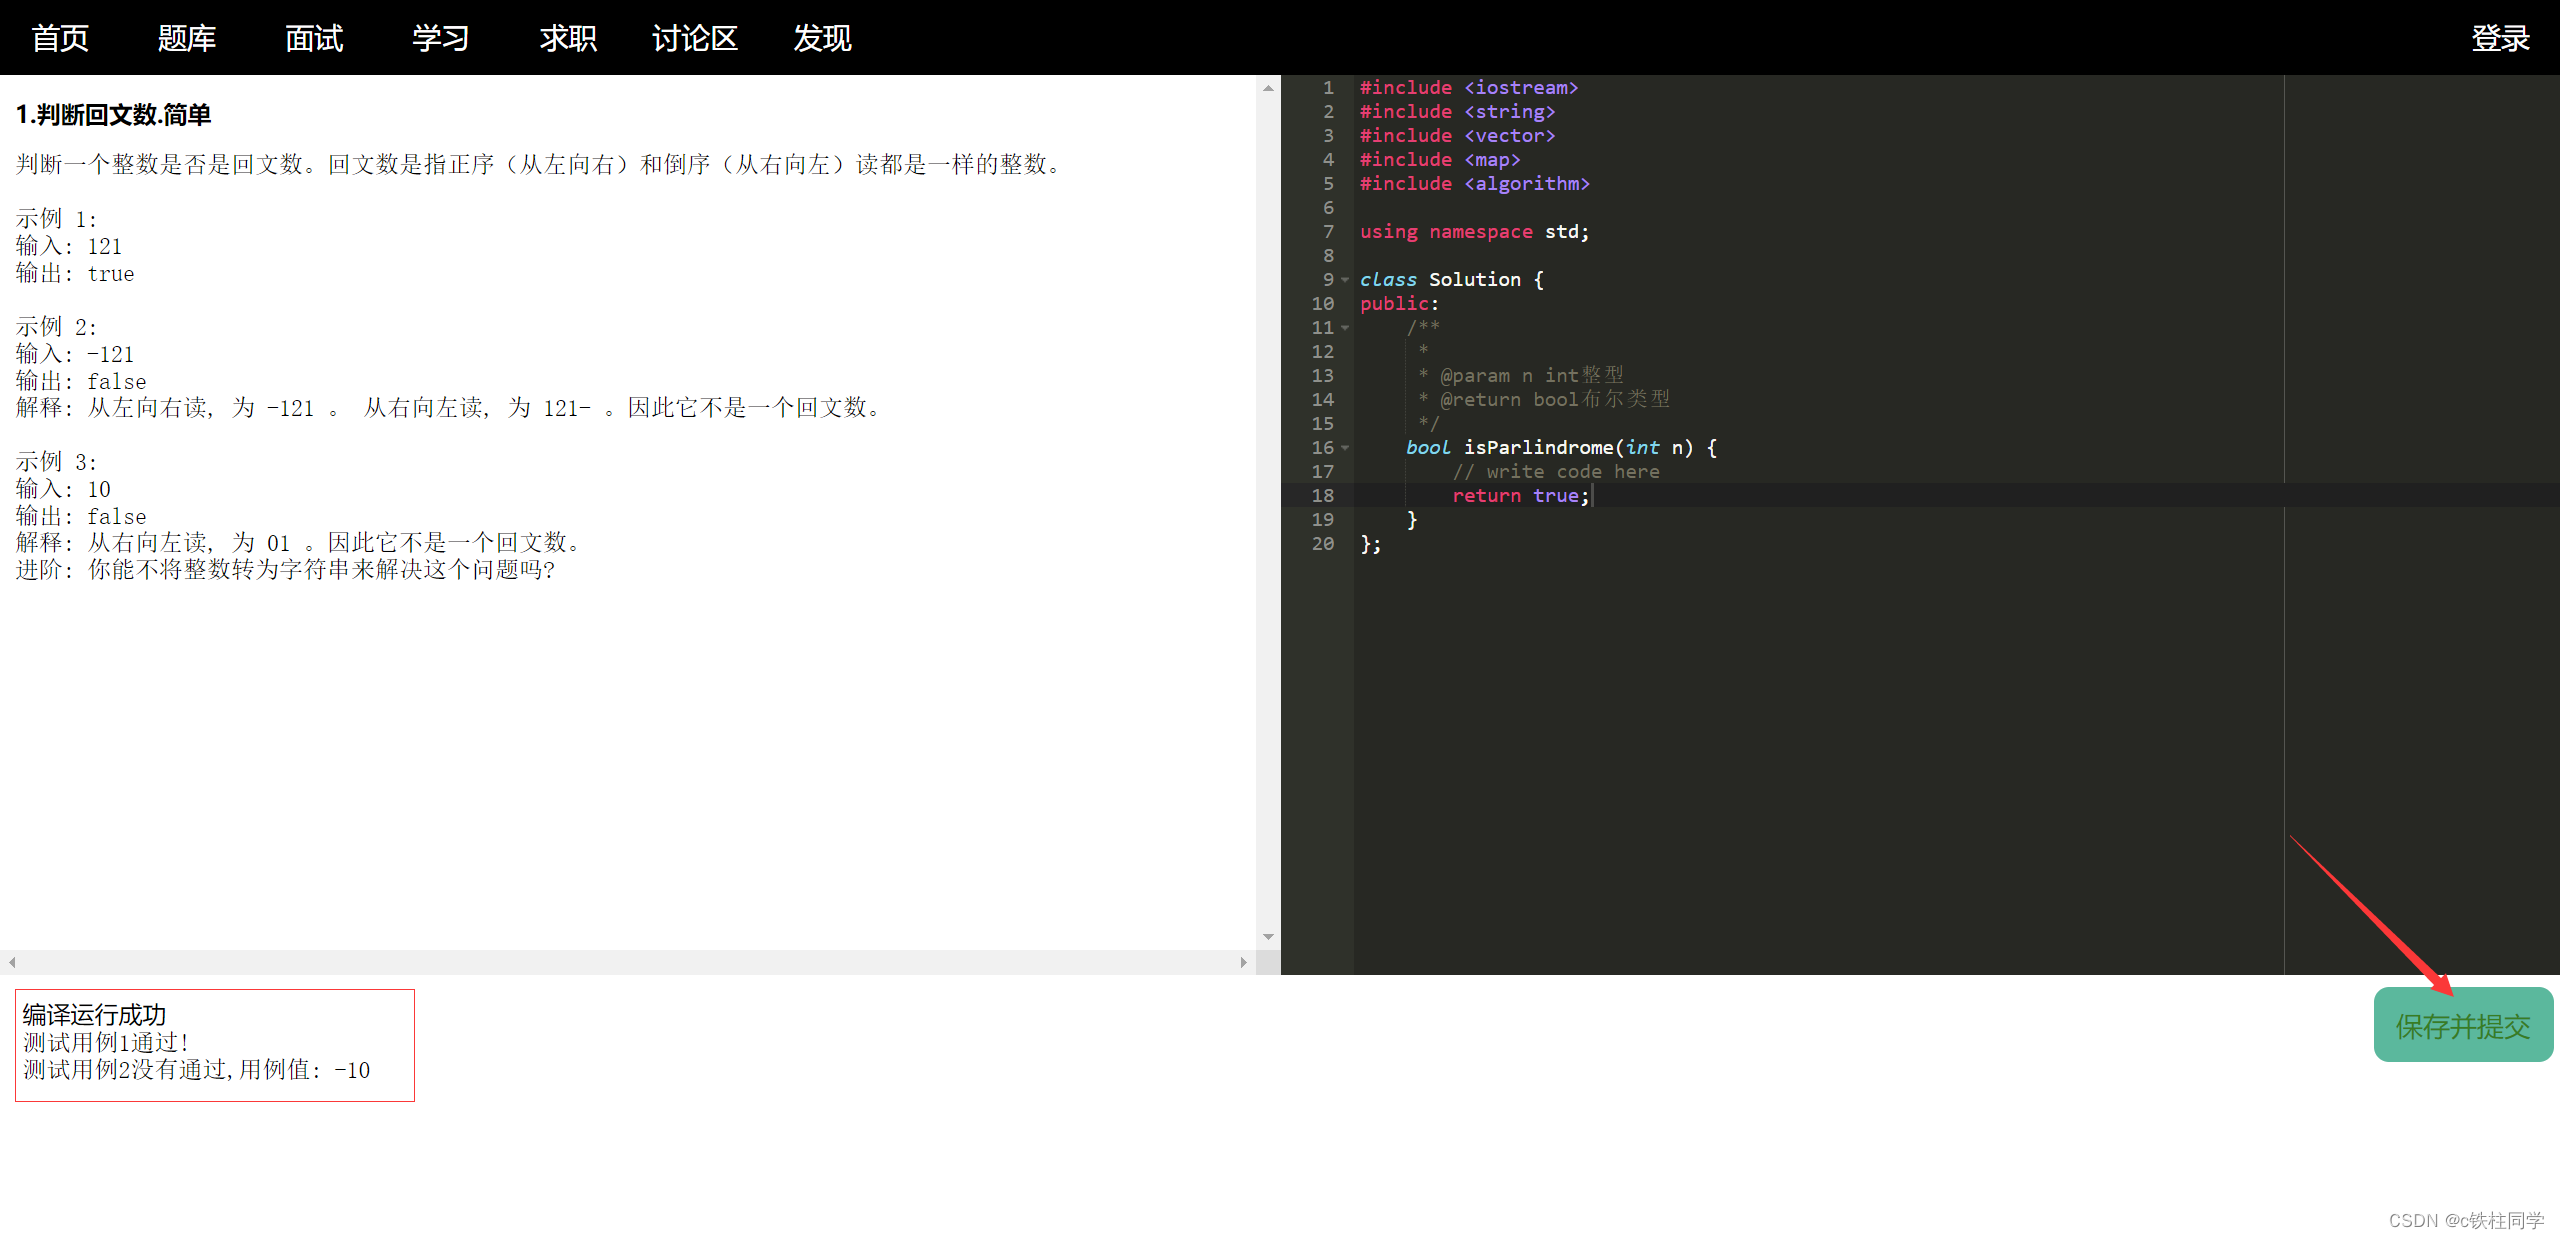
Task: Click the '#include <map>' line
Action: (1439, 160)
